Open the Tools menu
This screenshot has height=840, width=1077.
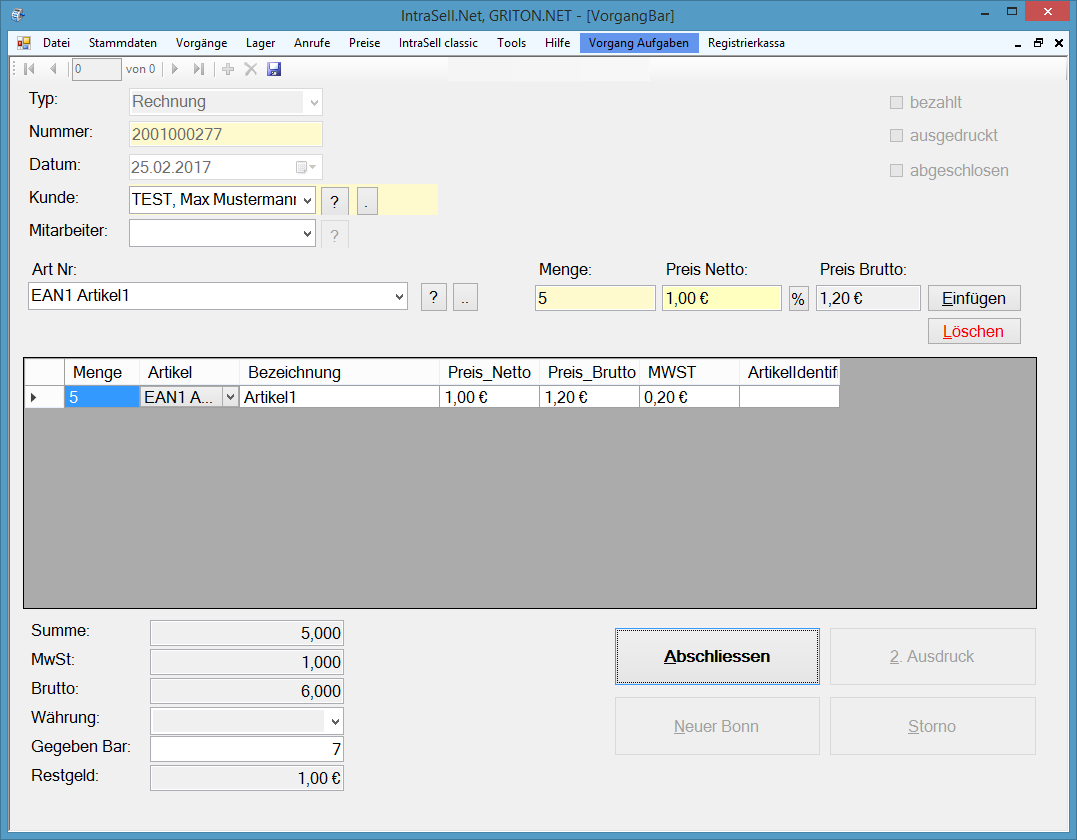point(511,43)
